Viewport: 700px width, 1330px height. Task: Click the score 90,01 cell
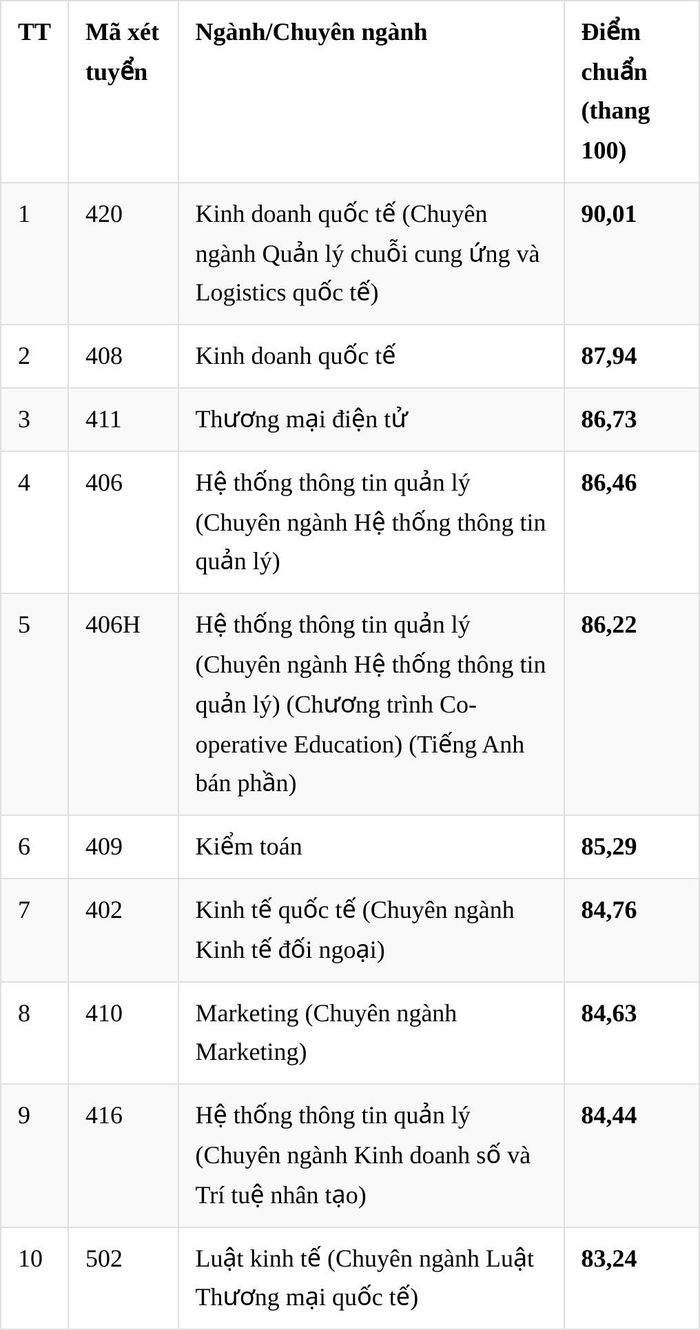(x=631, y=254)
